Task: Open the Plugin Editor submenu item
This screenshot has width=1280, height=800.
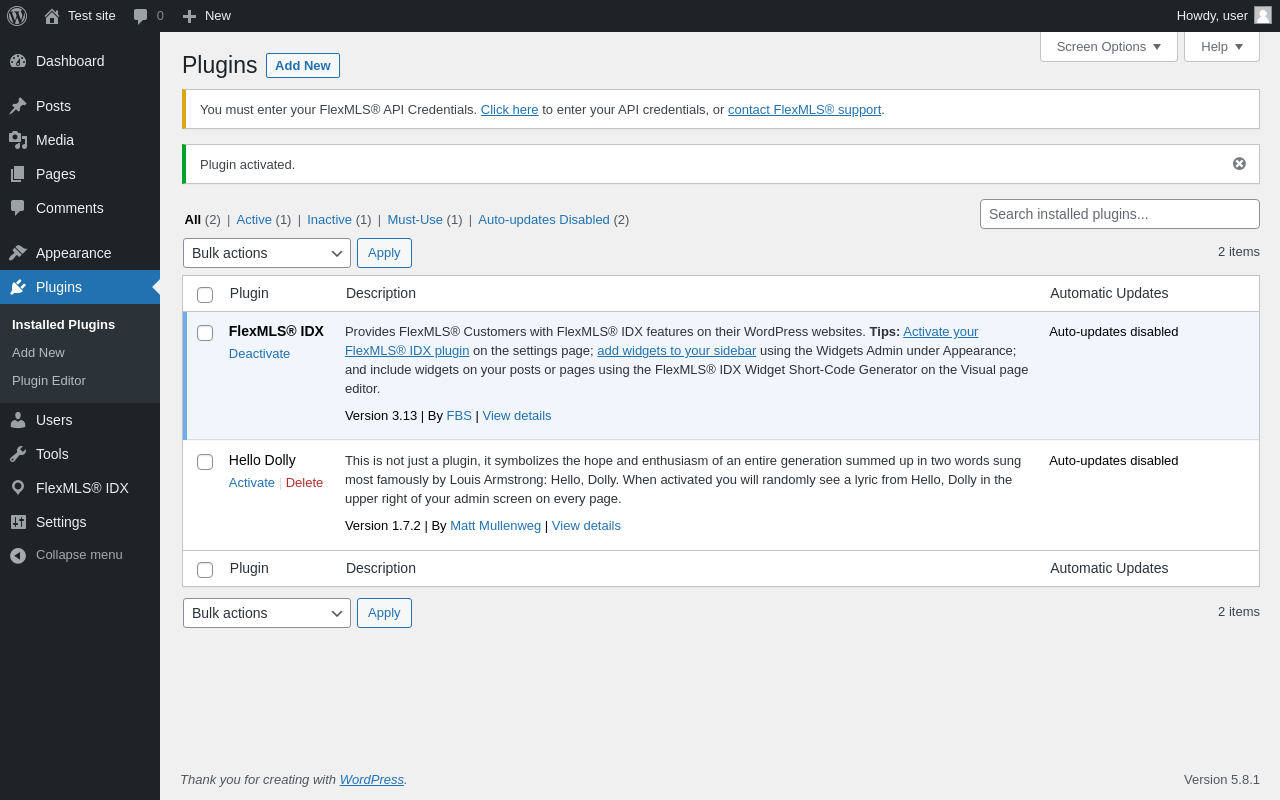Action: [x=49, y=381]
